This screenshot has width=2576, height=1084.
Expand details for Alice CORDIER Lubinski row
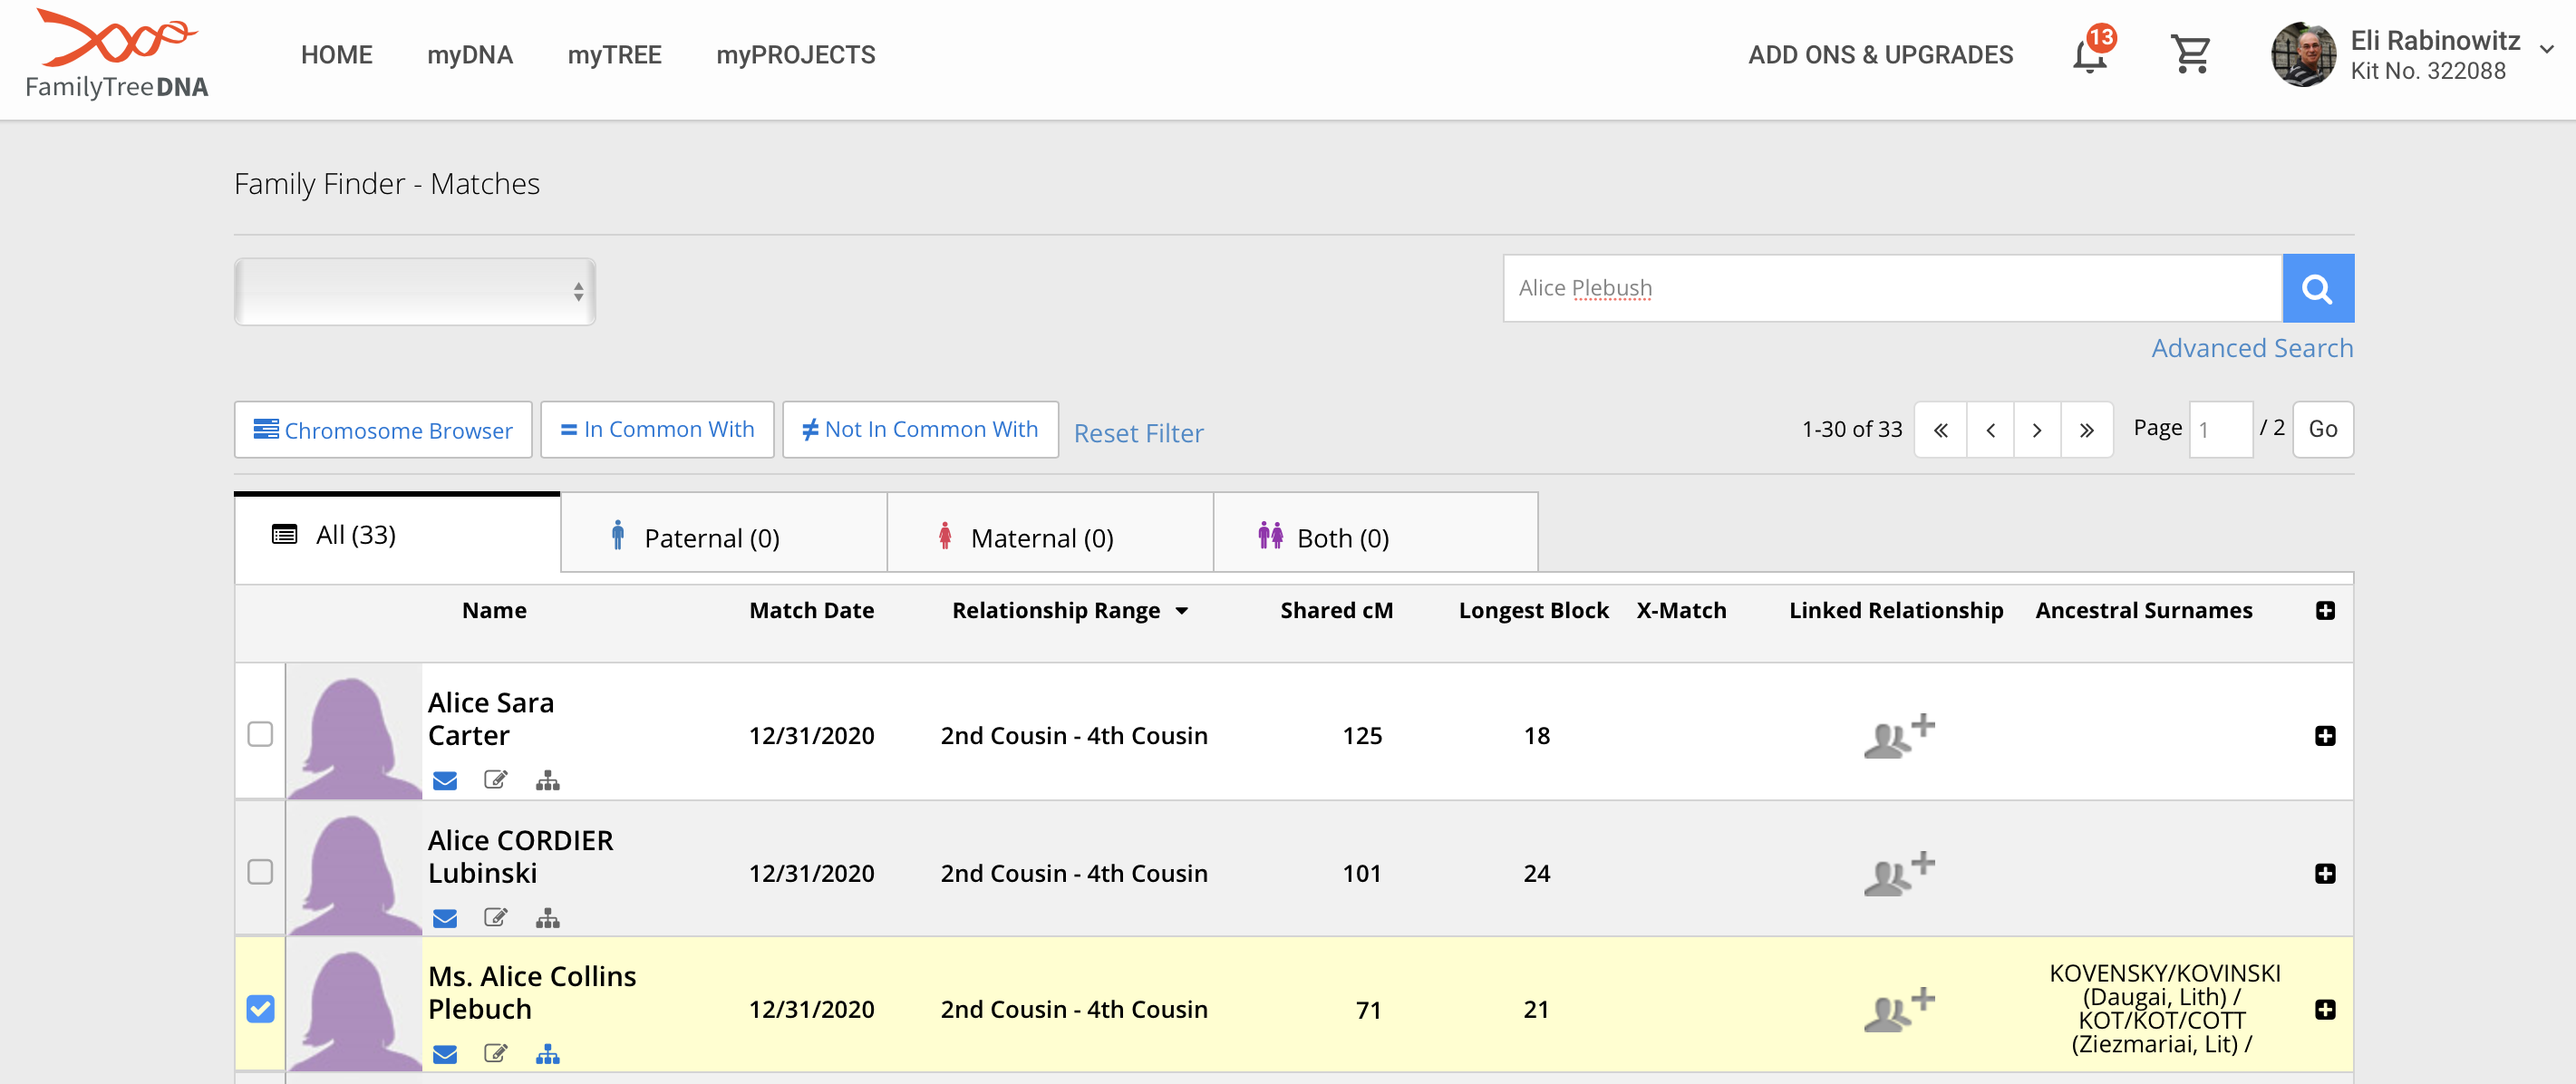[2325, 874]
